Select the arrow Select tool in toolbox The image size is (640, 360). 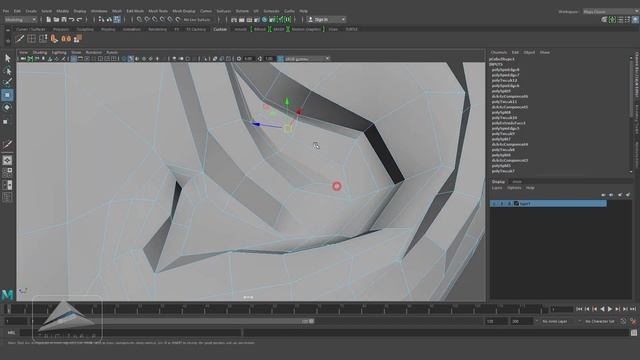tap(7, 58)
